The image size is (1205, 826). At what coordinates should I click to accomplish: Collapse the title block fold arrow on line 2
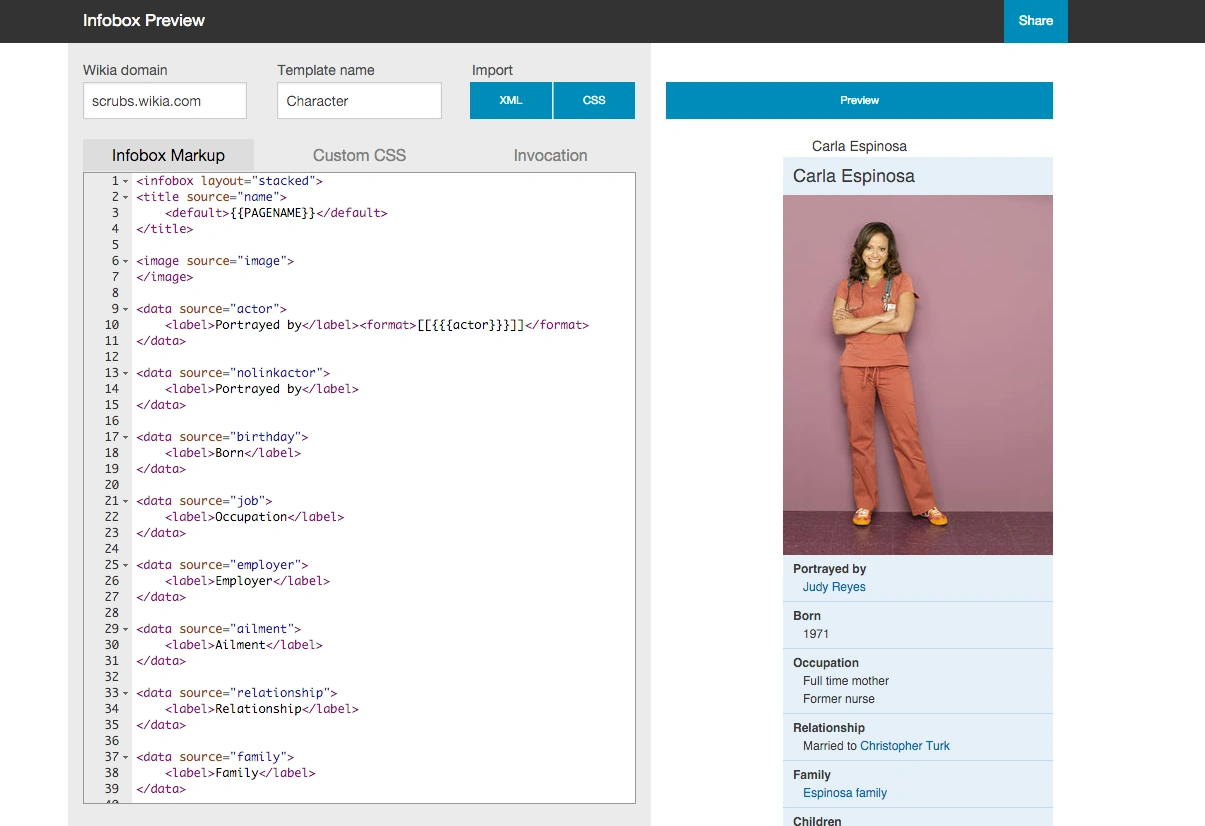126,198
